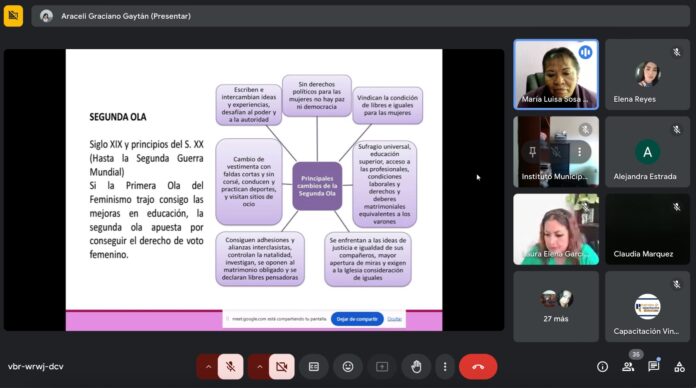Click the meeting code vbr-wrwj-dcv
This screenshot has height=388, width=696.
tap(36, 367)
